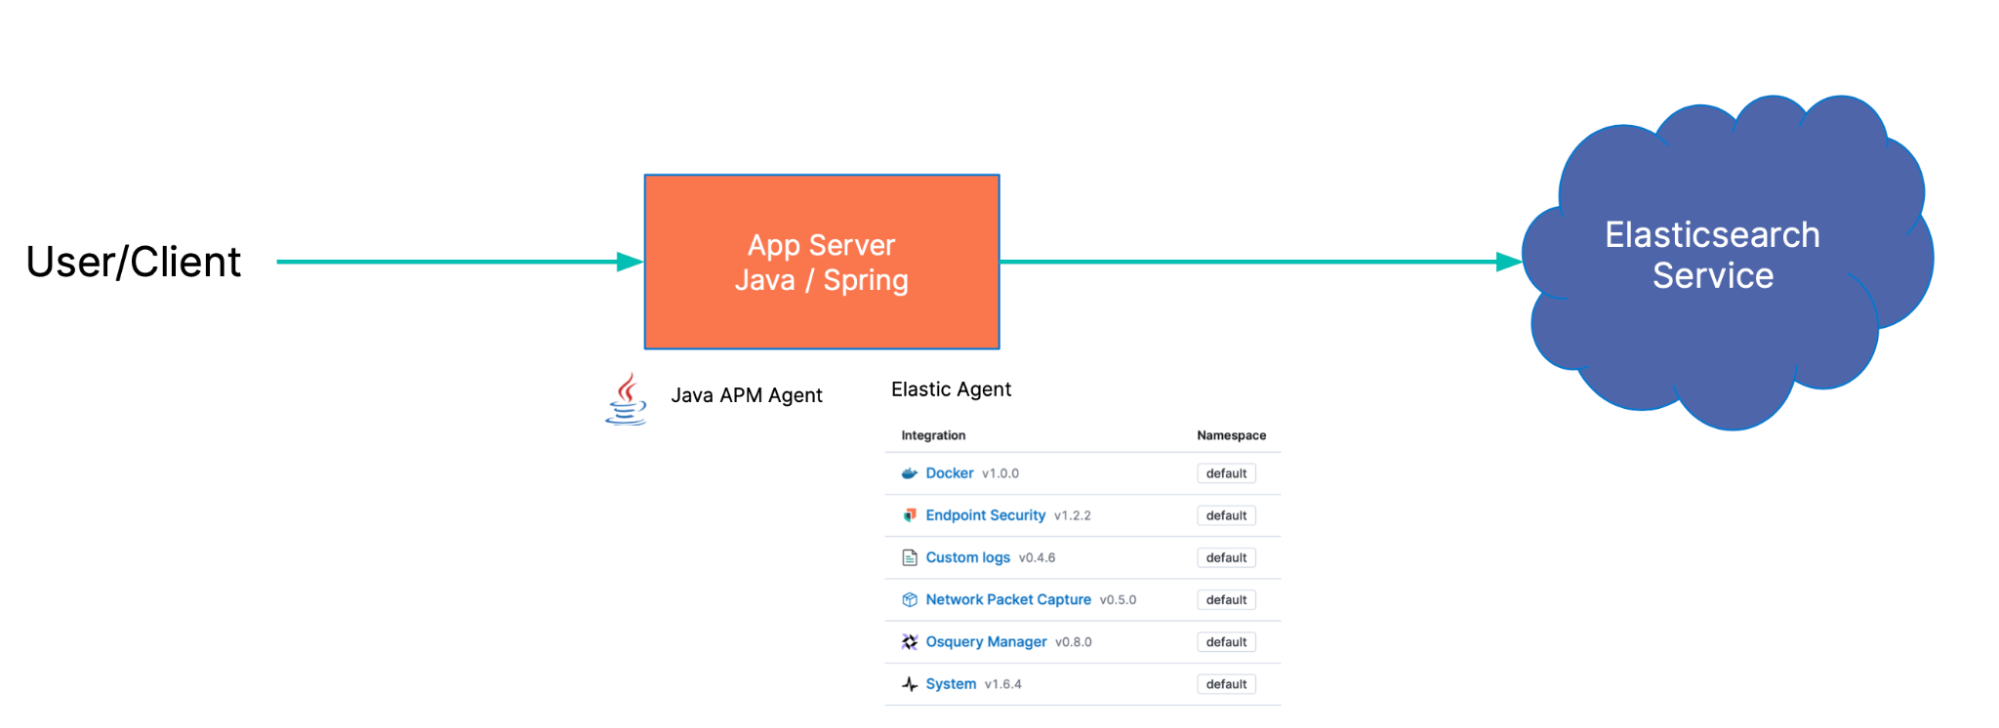Screen dimensions: 1999x728
Task: Click the Integration column header
Action: (933, 435)
